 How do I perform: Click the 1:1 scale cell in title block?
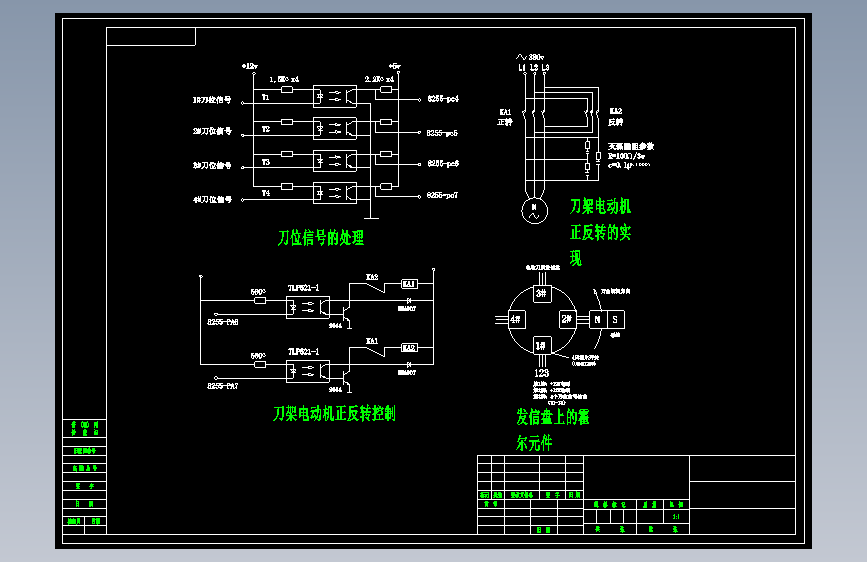point(676,517)
